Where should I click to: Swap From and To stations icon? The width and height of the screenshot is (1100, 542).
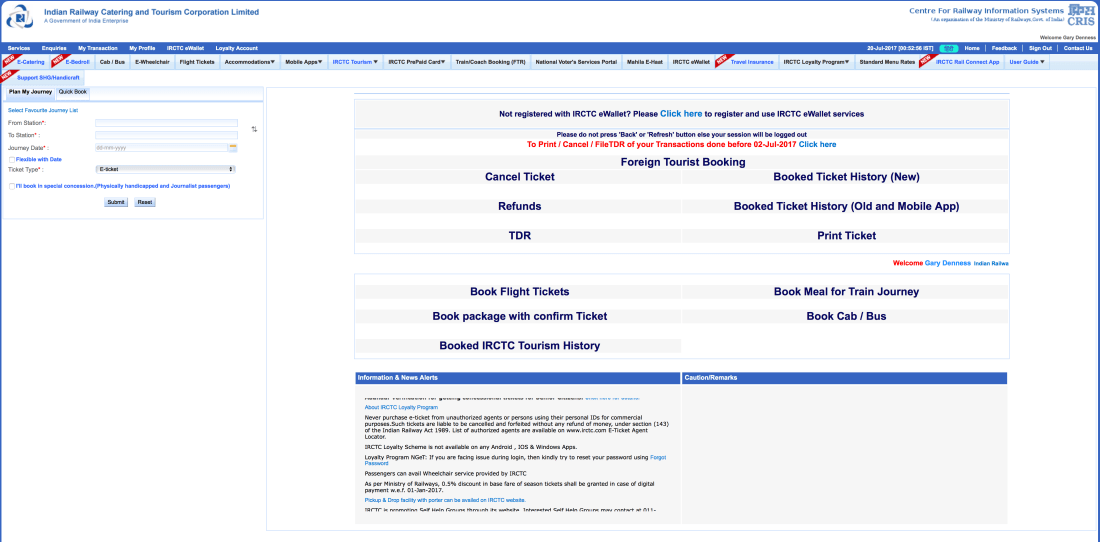[254, 129]
